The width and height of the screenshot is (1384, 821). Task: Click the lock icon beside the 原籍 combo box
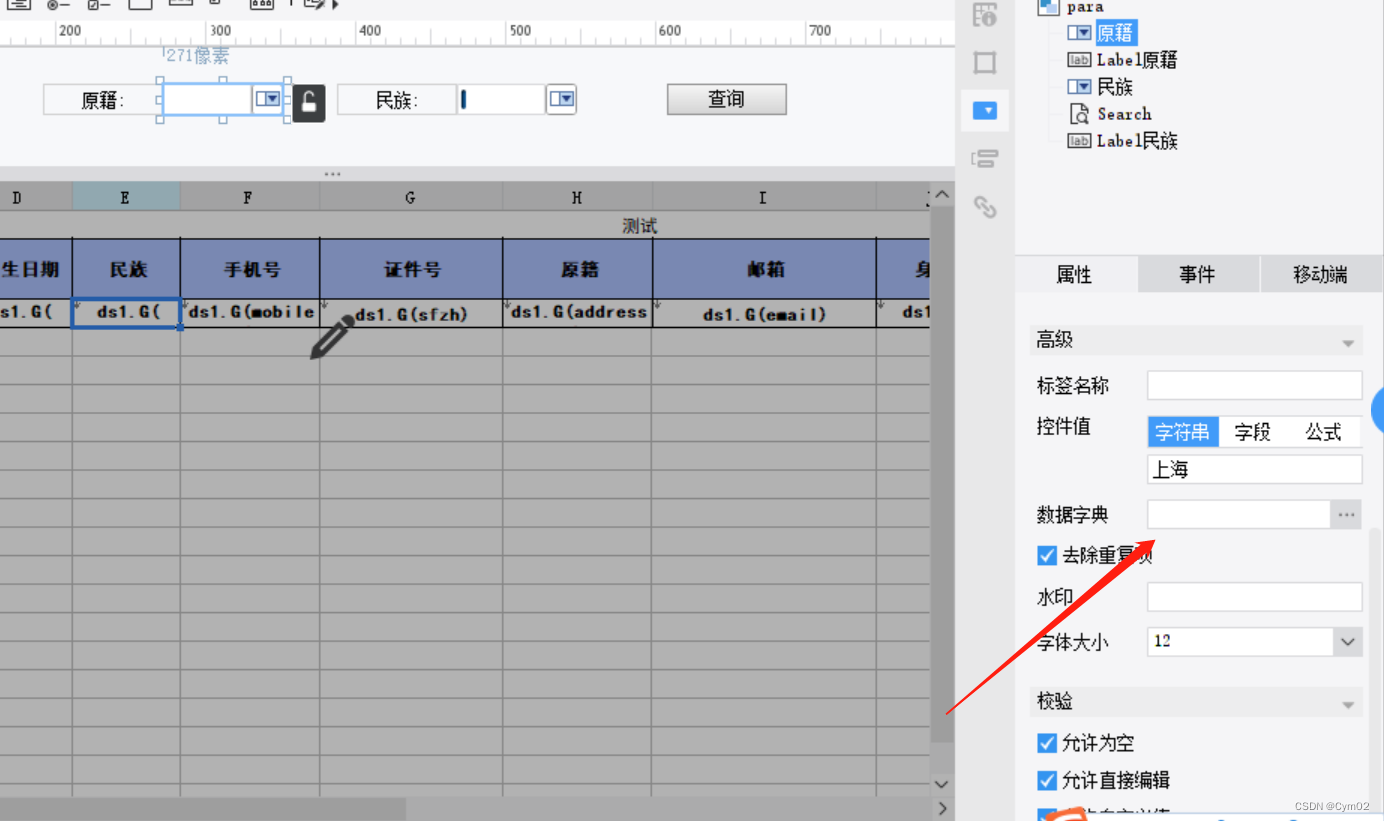point(308,103)
